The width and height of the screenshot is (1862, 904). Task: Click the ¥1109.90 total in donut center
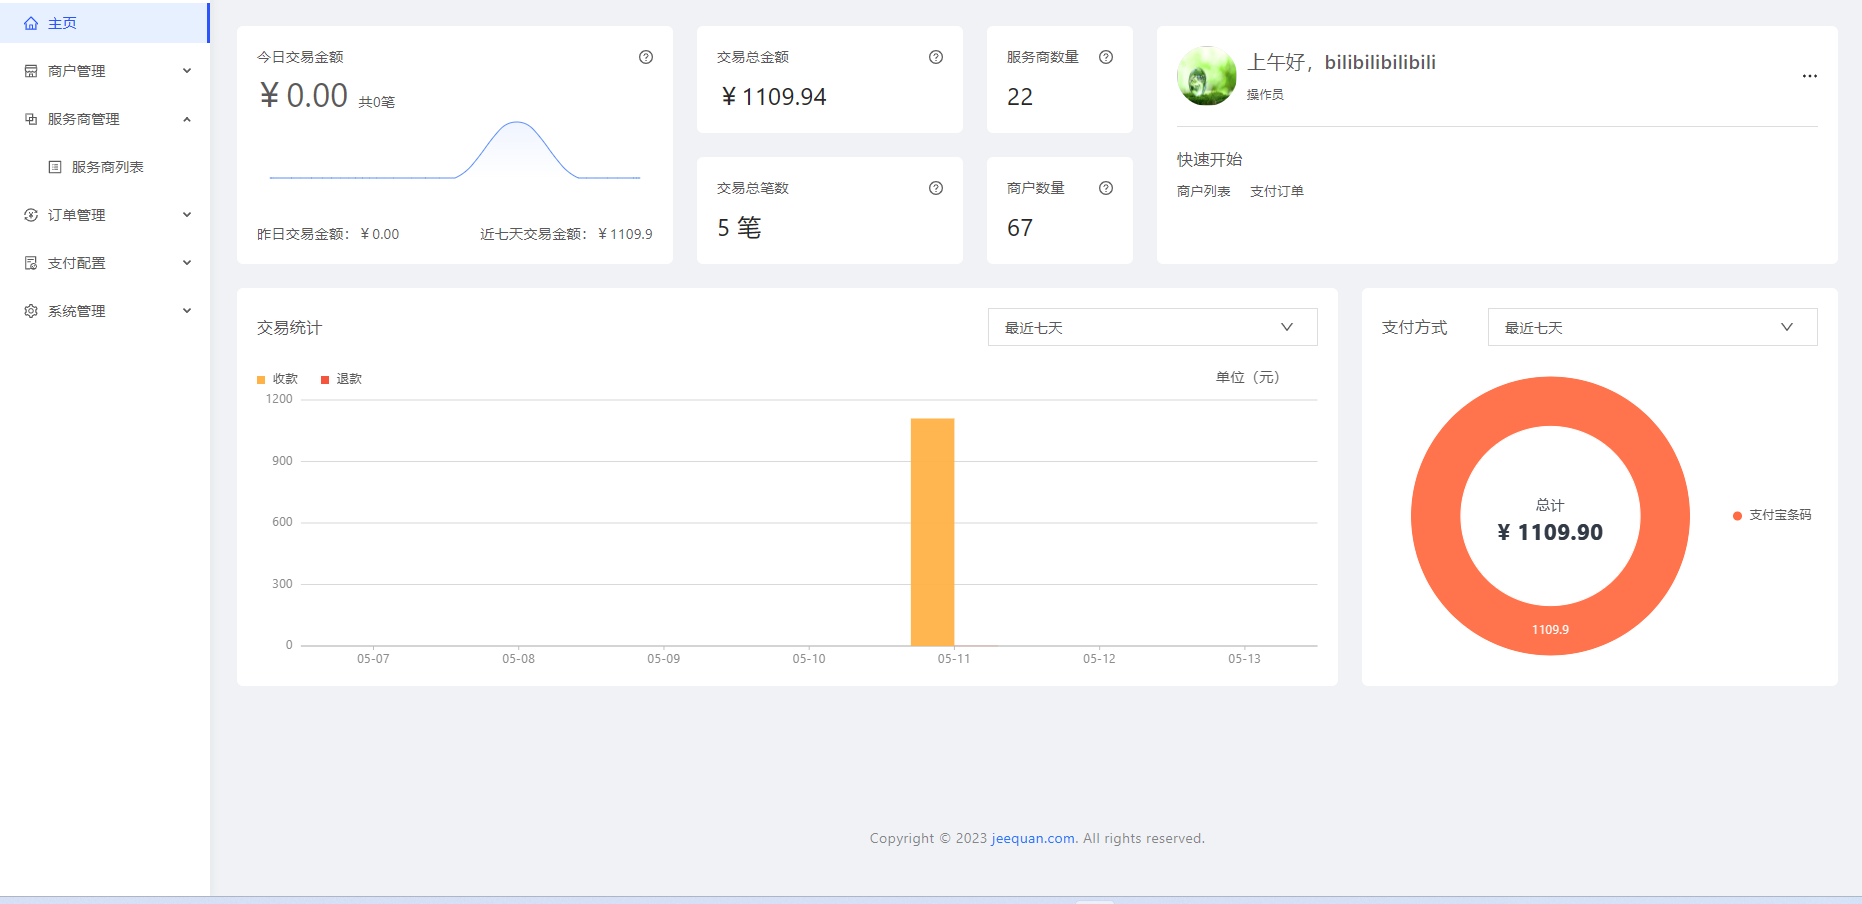pyautogui.click(x=1550, y=532)
